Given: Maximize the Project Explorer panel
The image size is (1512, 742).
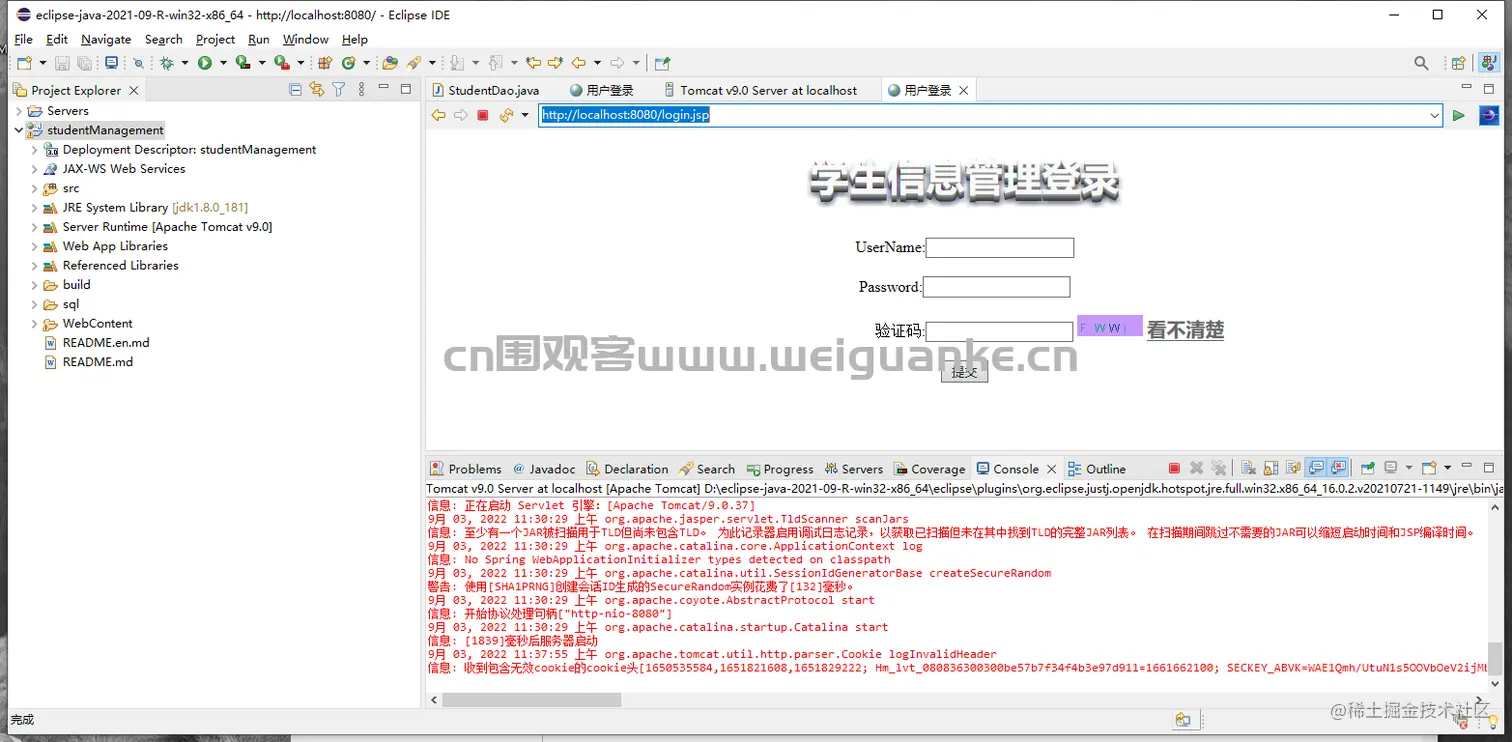Looking at the screenshot, I should (406, 89).
